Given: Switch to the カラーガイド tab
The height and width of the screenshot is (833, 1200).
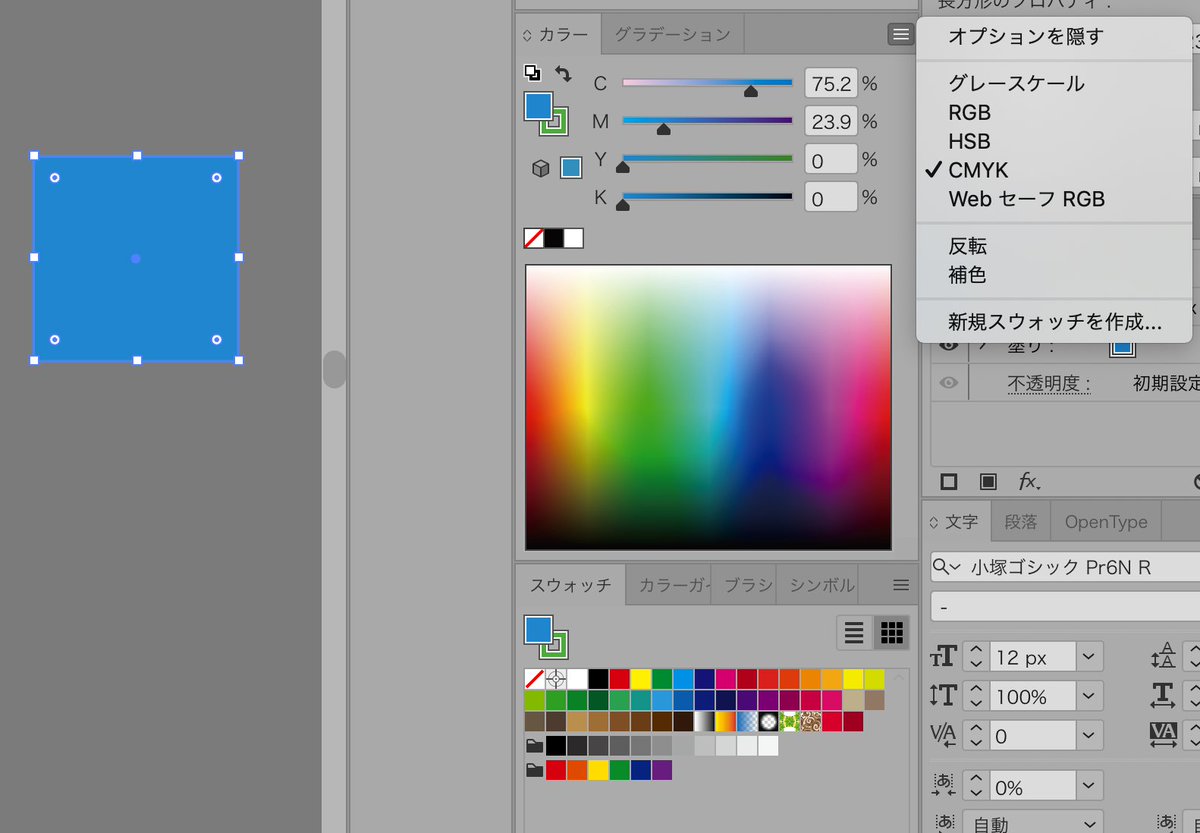Looking at the screenshot, I should click(668, 585).
